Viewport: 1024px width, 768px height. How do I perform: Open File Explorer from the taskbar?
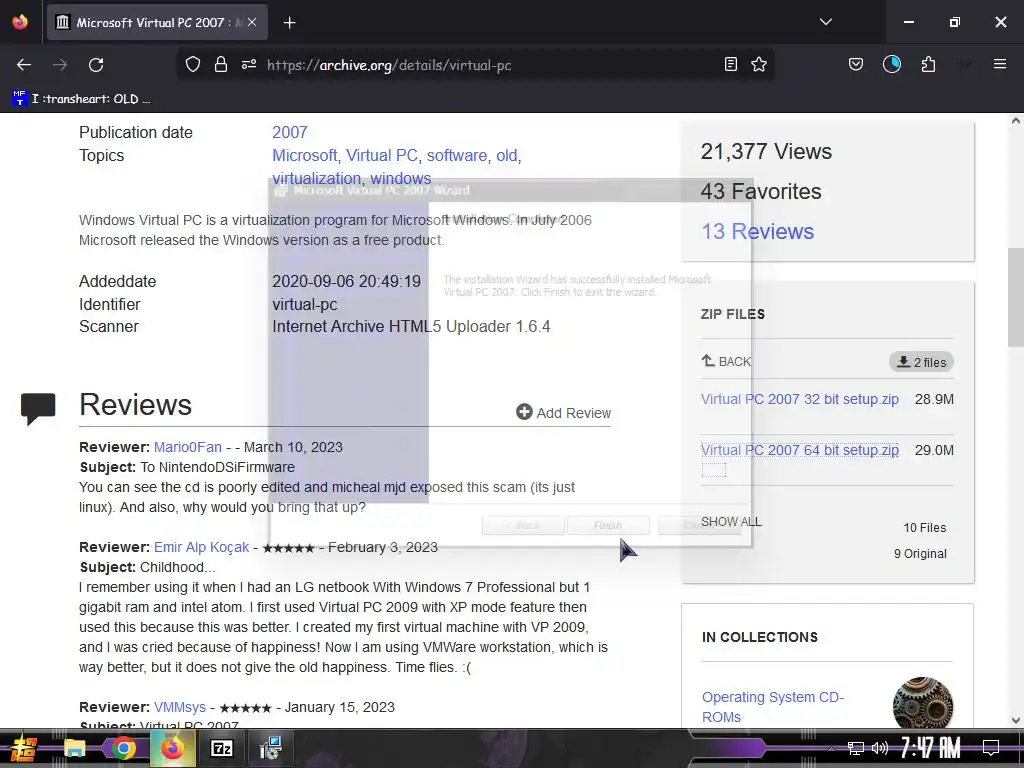[74, 748]
